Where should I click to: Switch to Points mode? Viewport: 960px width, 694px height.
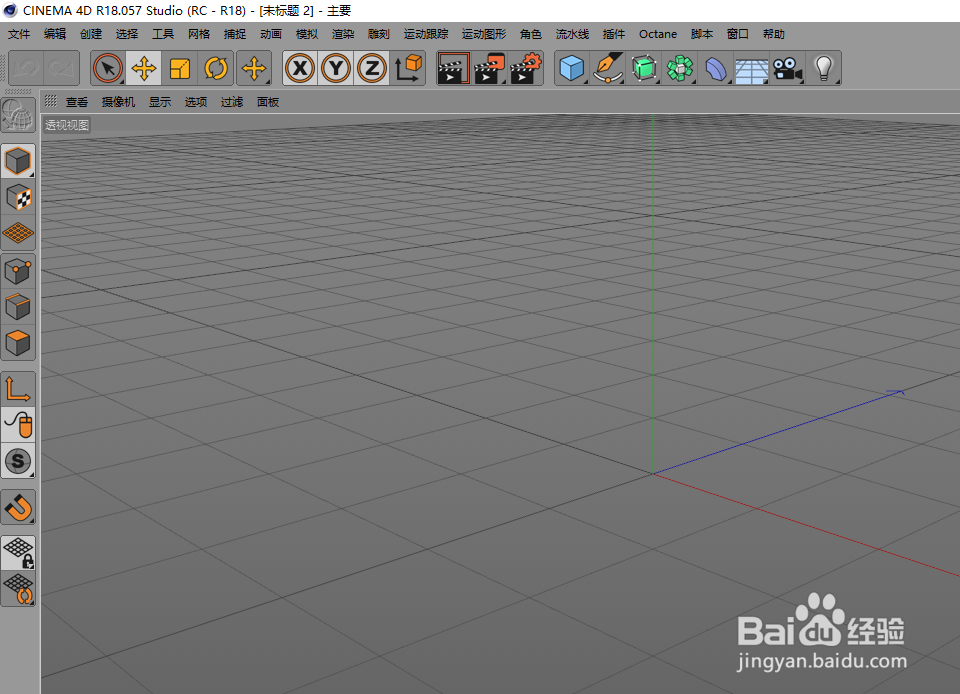click(x=18, y=271)
